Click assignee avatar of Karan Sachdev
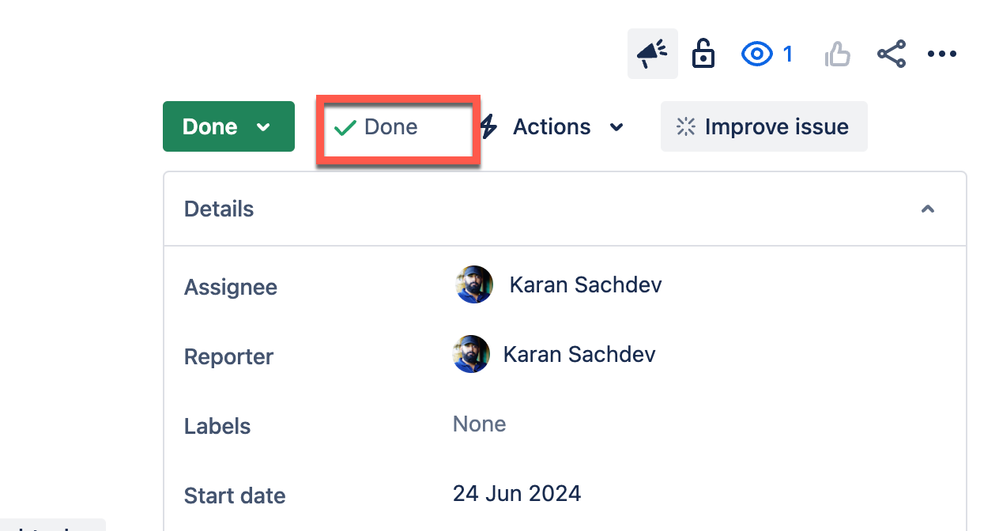 474,284
